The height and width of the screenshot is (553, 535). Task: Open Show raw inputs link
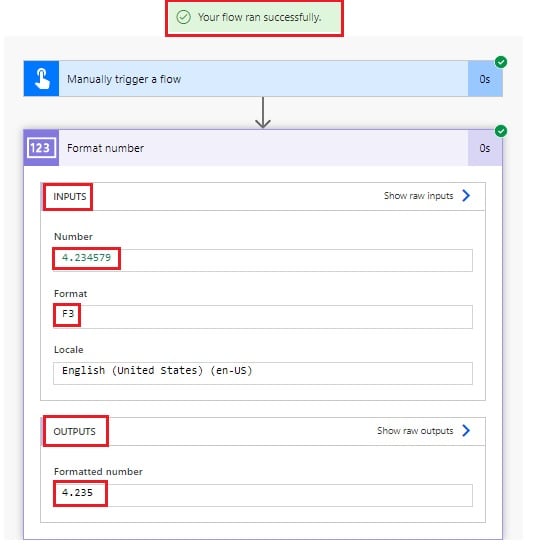click(x=418, y=196)
